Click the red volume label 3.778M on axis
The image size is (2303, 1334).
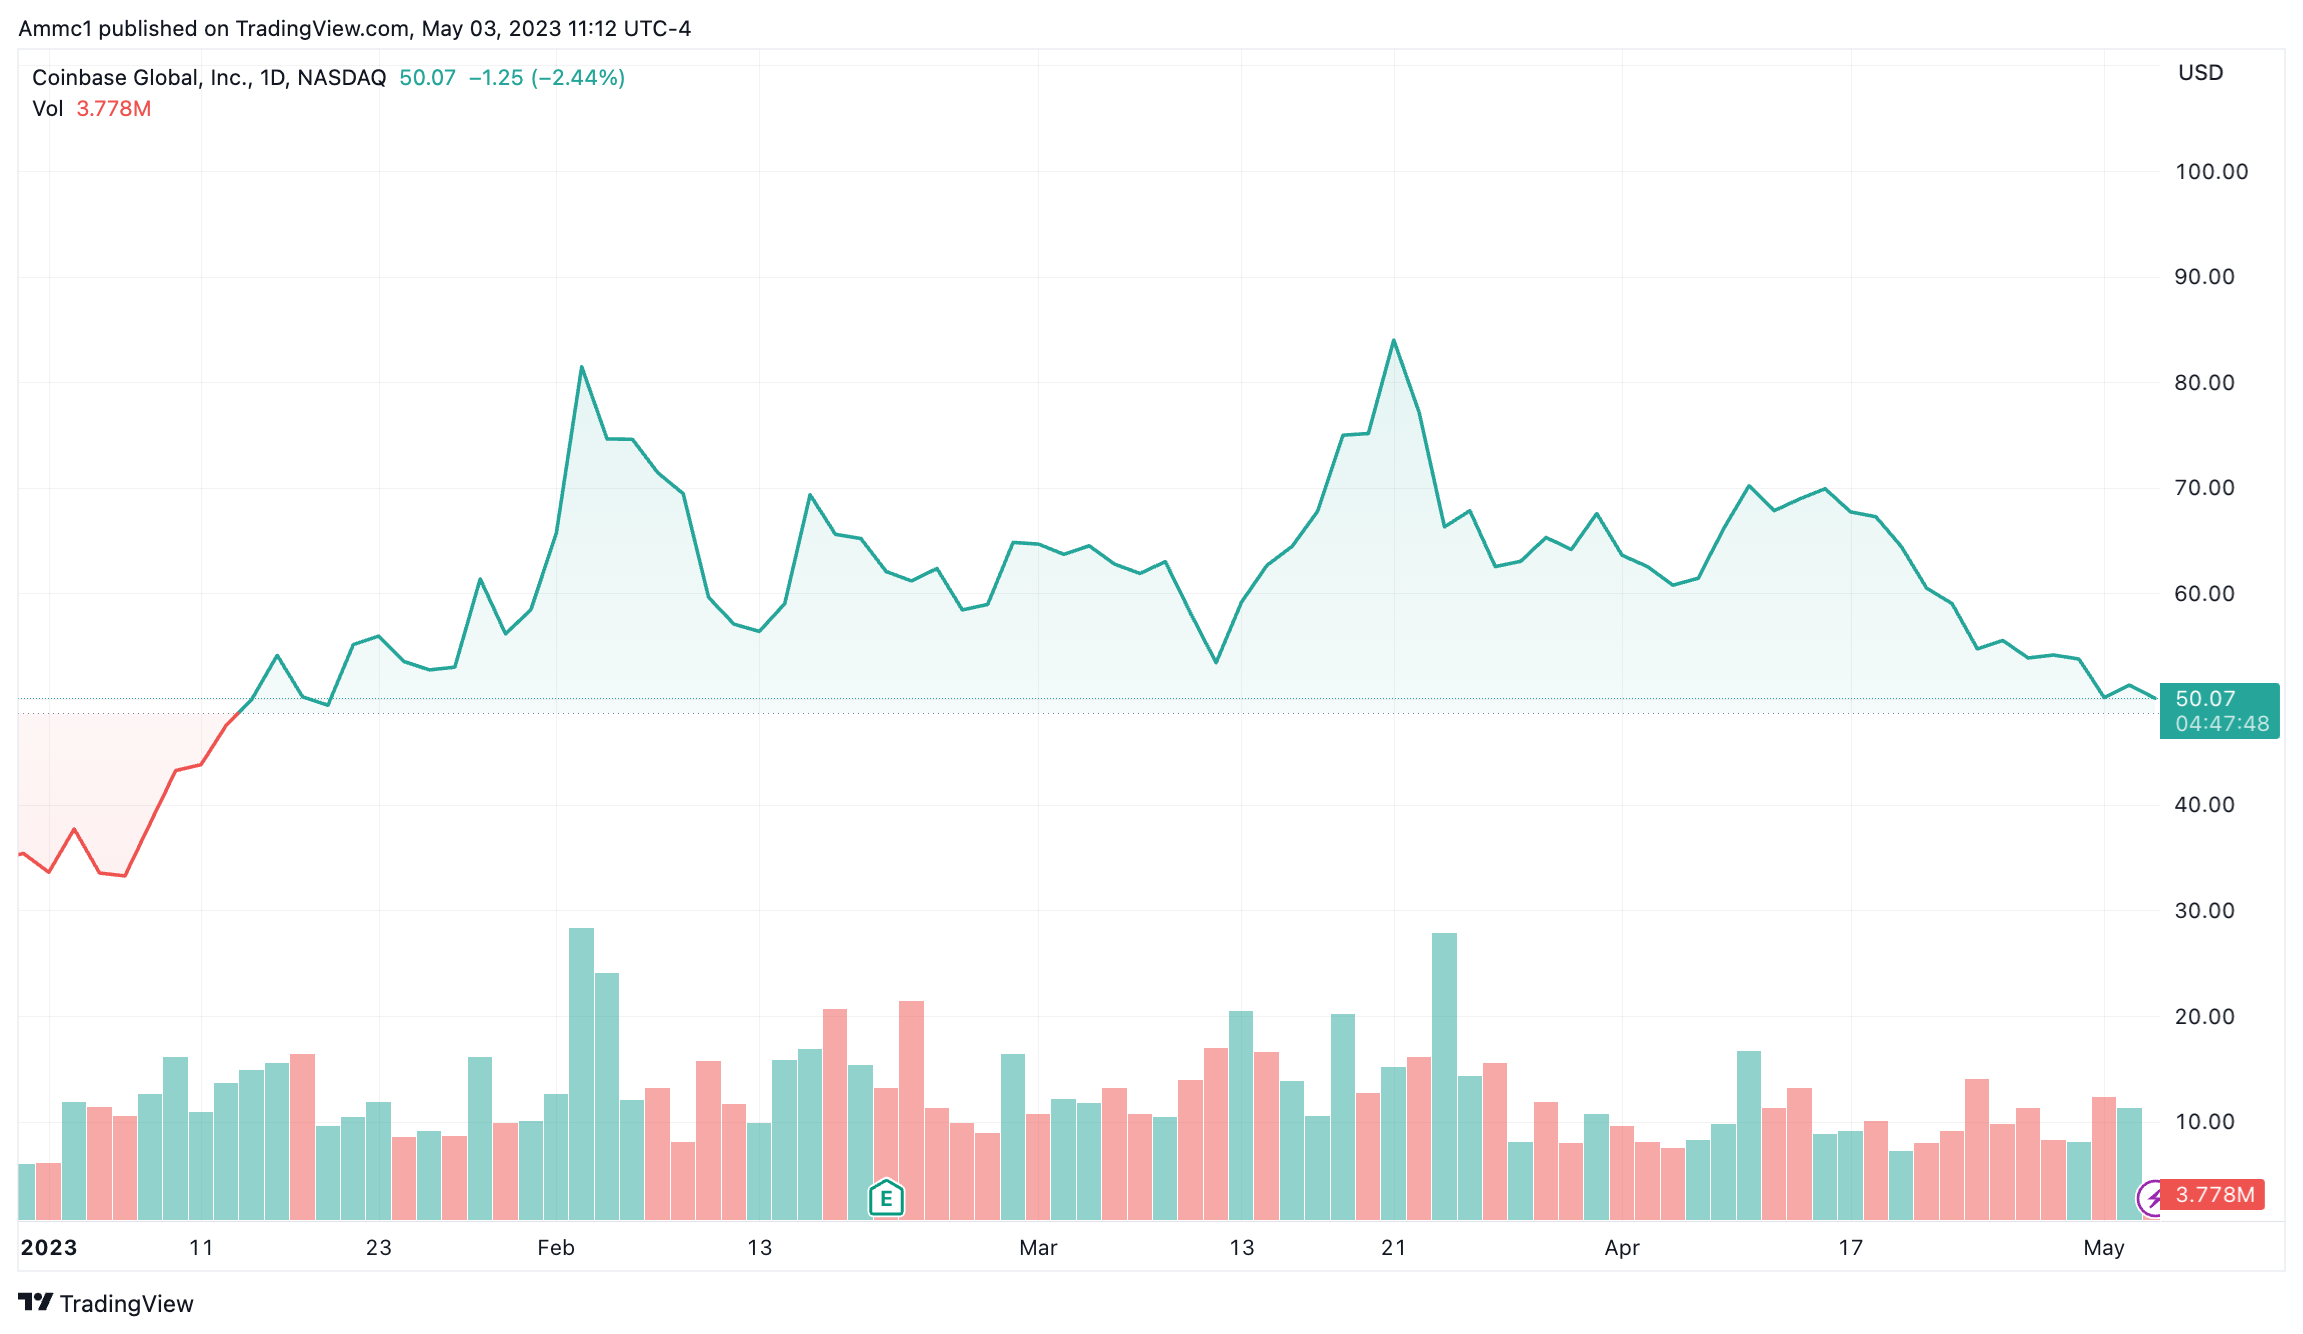pos(2214,1194)
